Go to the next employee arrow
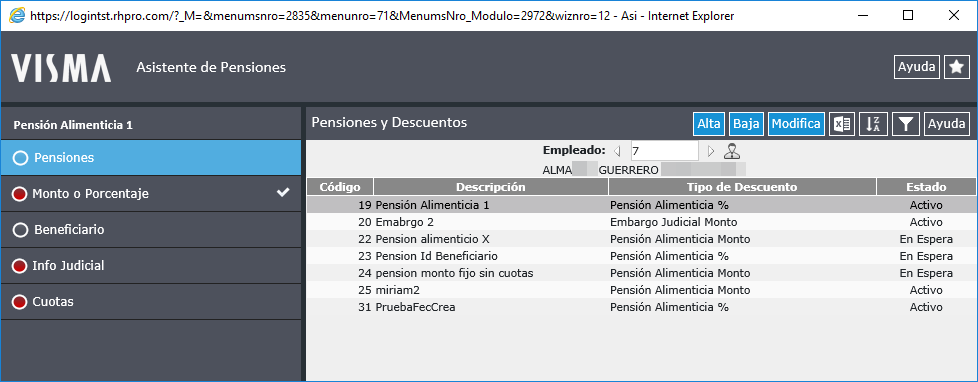978x382 pixels. [x=710, y=151]
